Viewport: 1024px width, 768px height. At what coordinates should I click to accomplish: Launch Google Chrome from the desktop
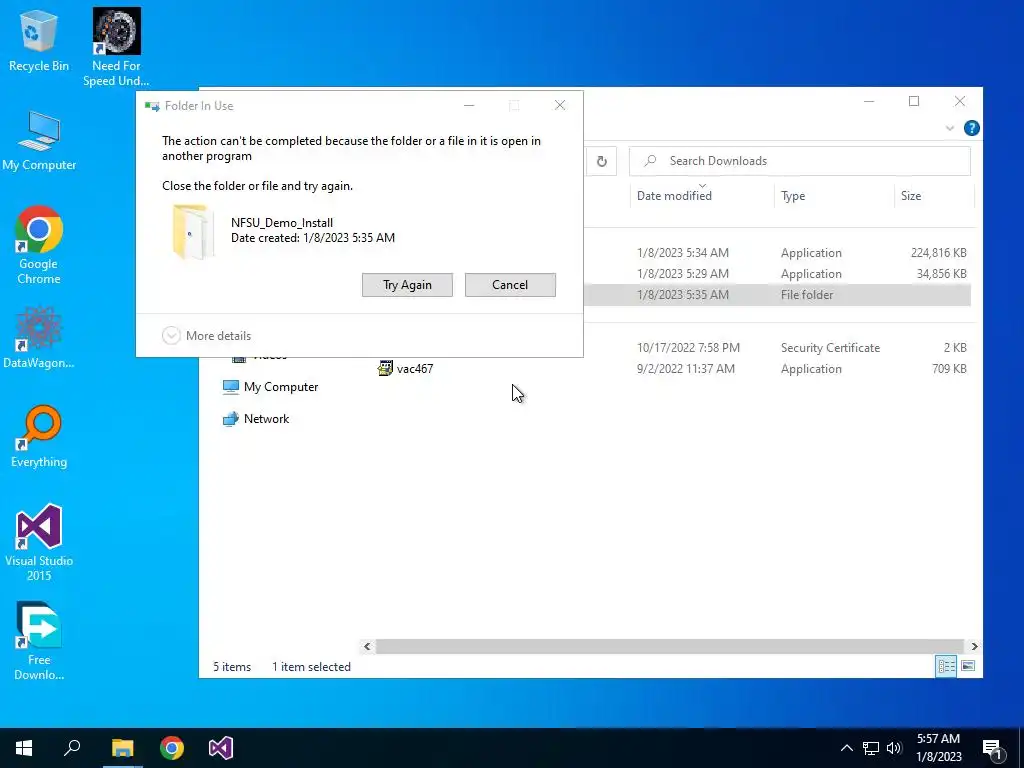point(39,246)
